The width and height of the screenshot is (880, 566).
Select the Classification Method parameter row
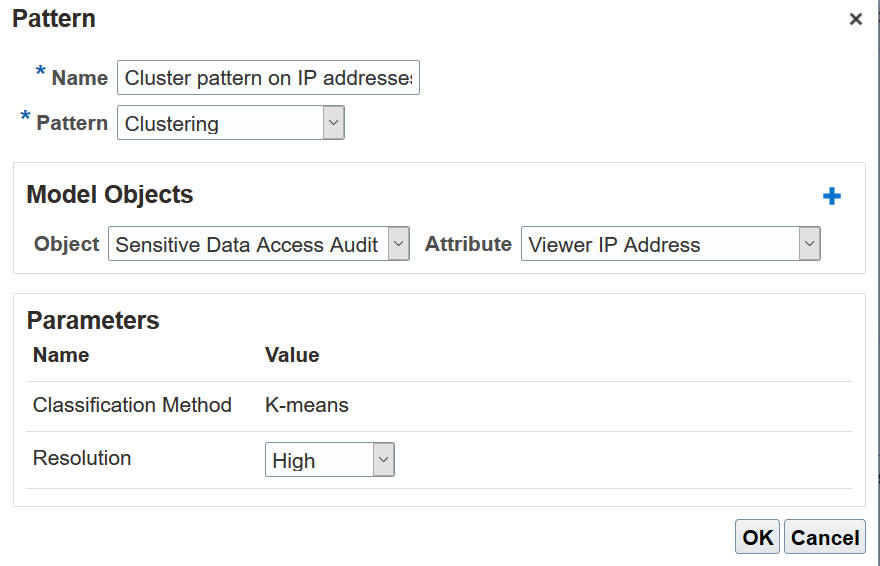click(132, 405)
